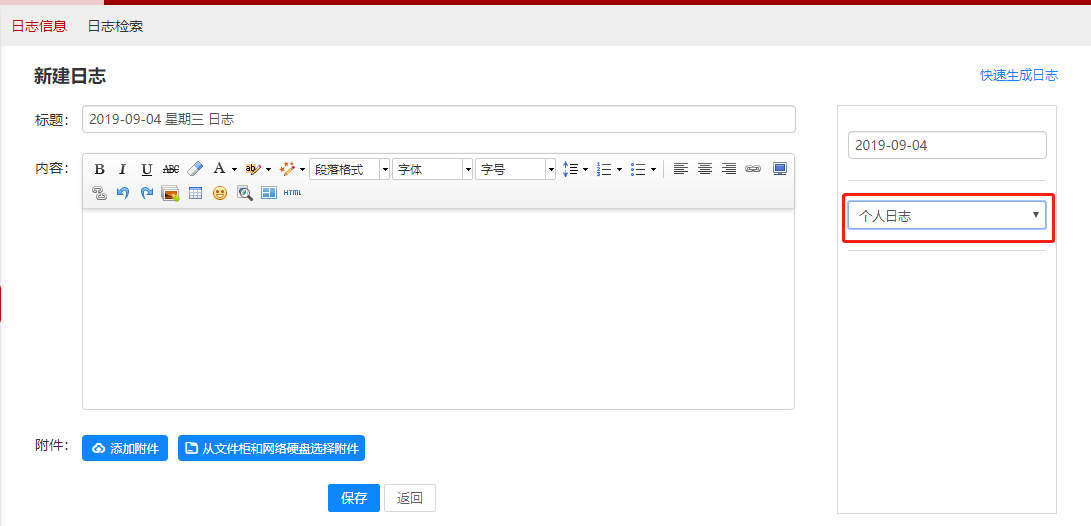Toggle bold formatting in the editor
This screenshot has width=1091, height=526.
click(99, 169)
